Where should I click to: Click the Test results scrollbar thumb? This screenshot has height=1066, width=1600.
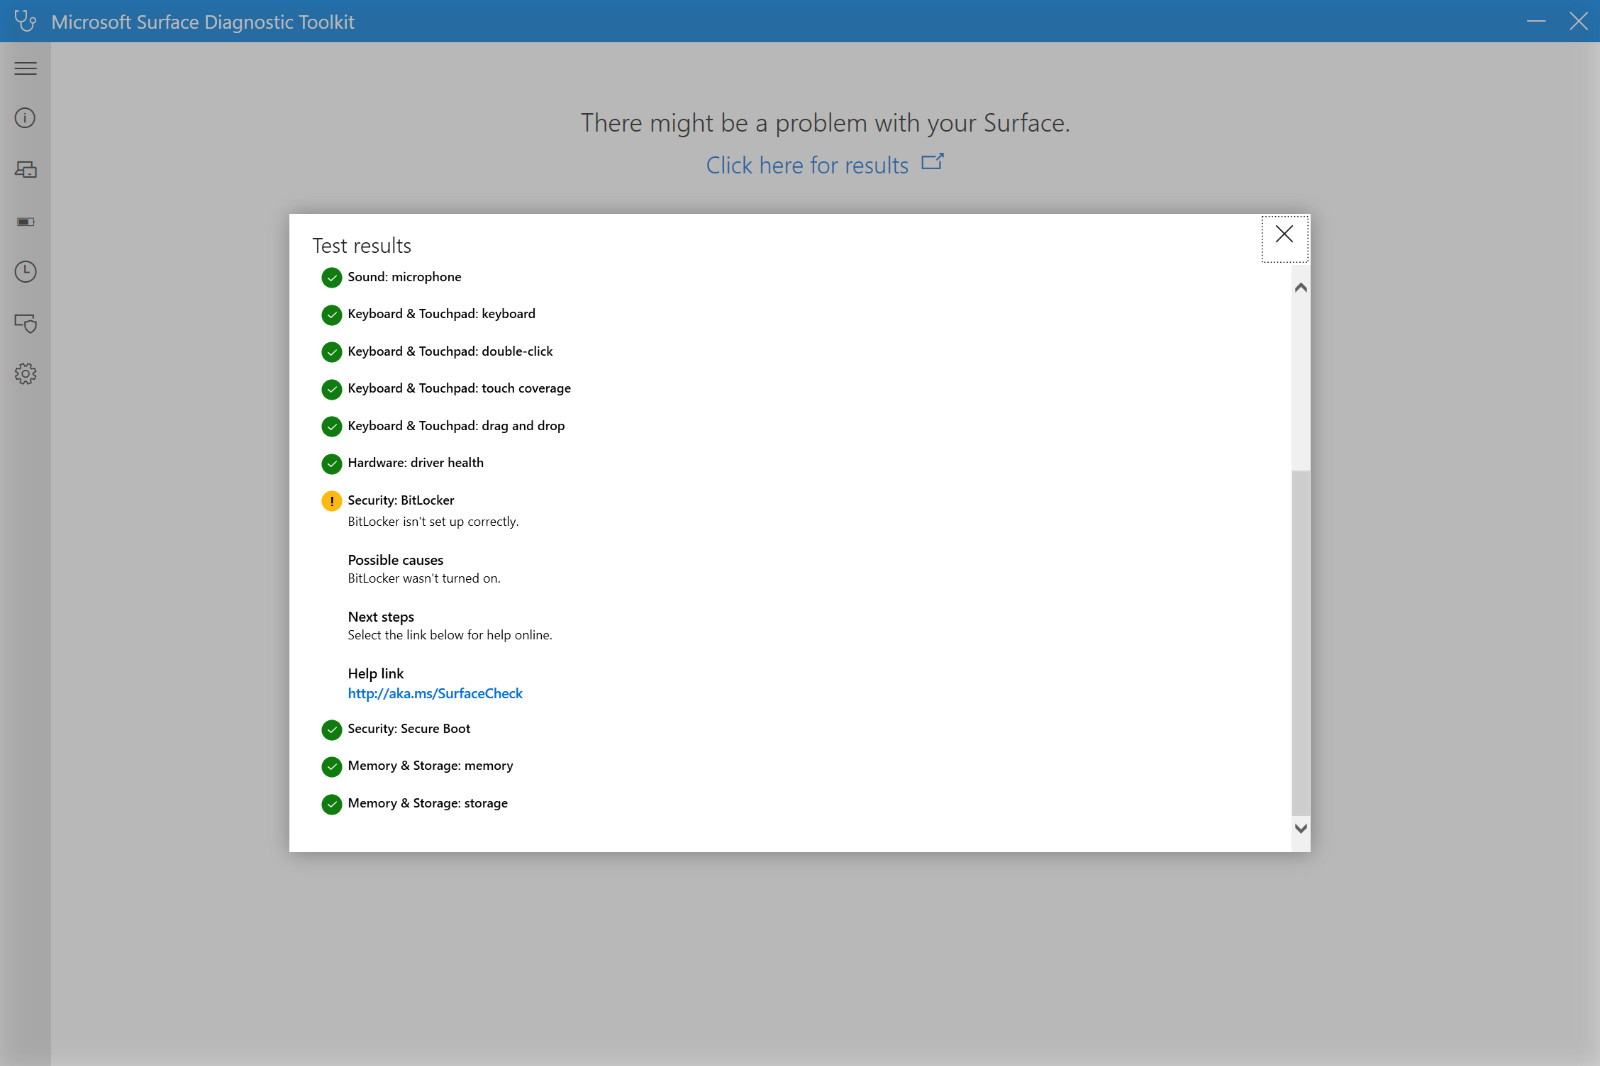tap(1301, 642)
